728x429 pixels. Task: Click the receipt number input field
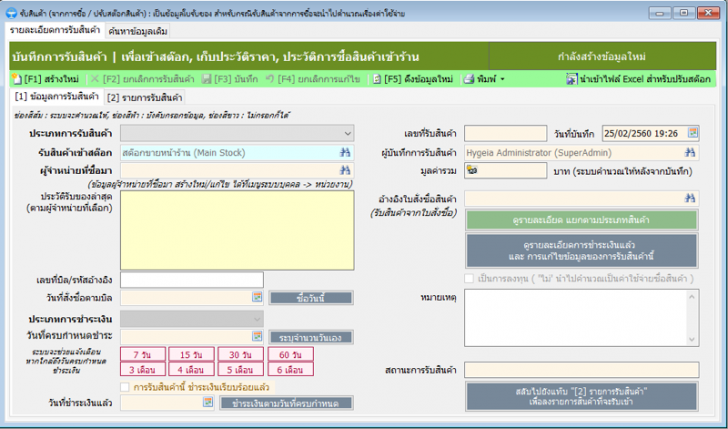pos(506,133)
